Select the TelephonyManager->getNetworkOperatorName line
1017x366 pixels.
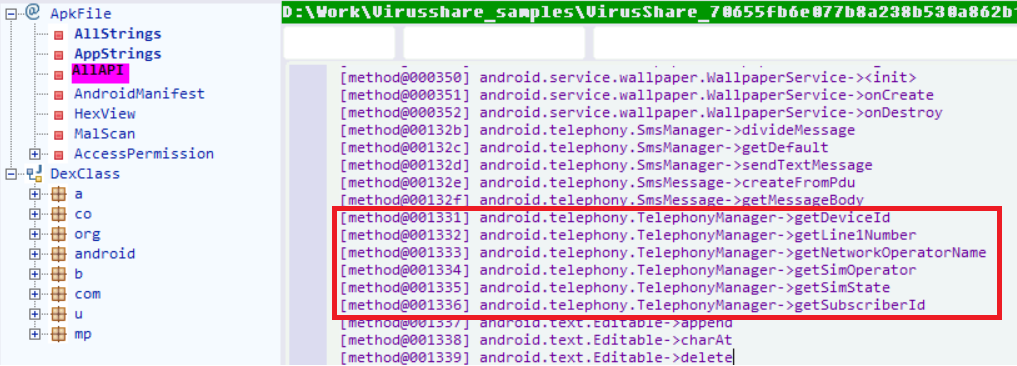point(663,252)
